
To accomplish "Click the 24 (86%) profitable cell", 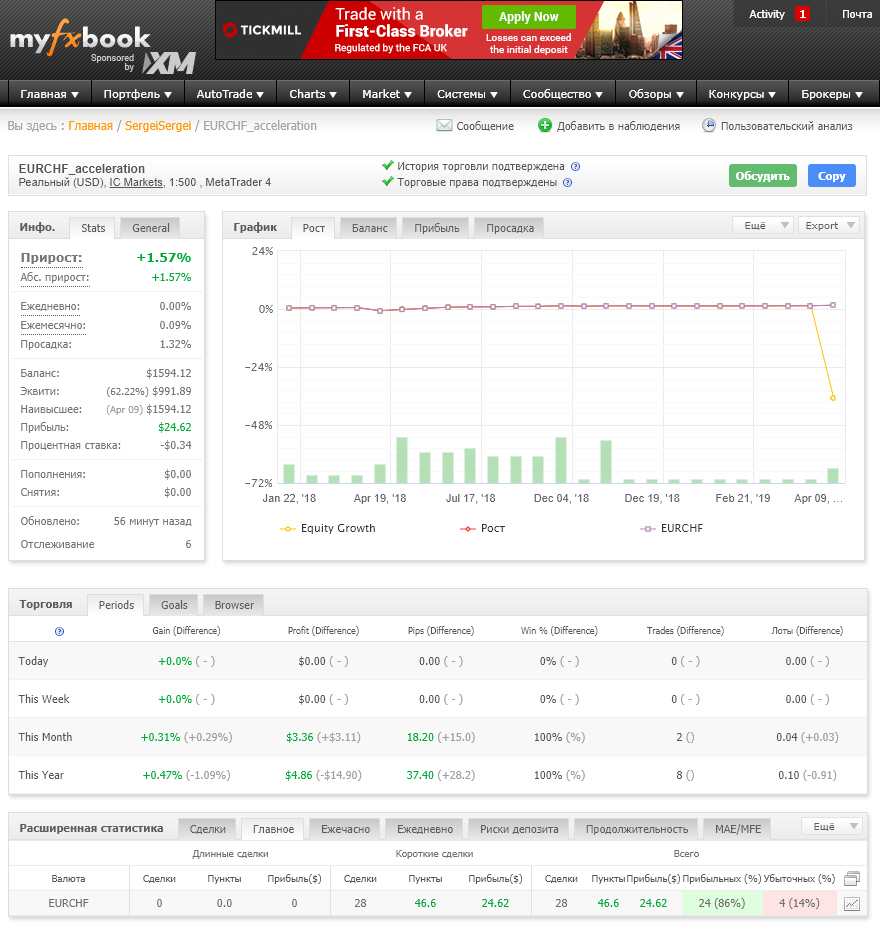I will pos(721,903).
